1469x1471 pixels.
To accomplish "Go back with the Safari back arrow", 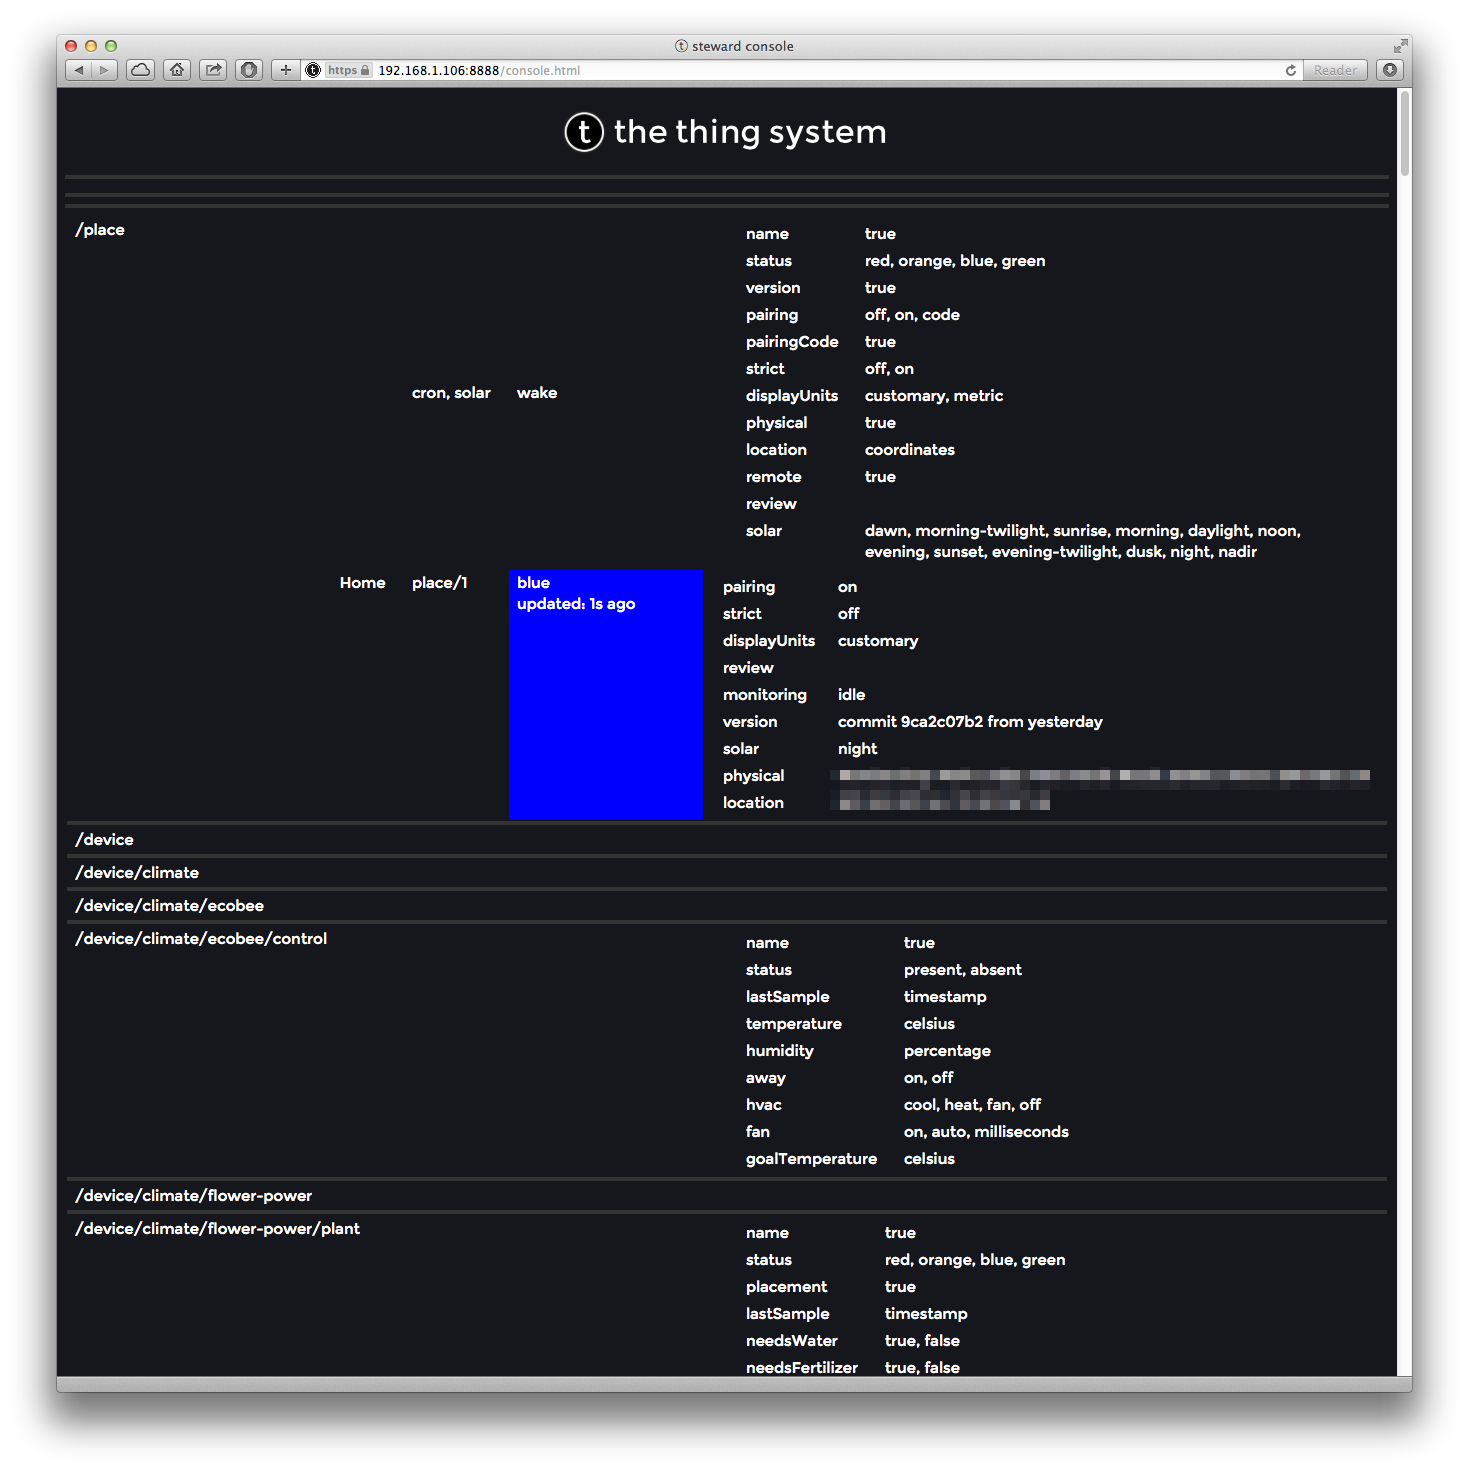I will point(78,70).
